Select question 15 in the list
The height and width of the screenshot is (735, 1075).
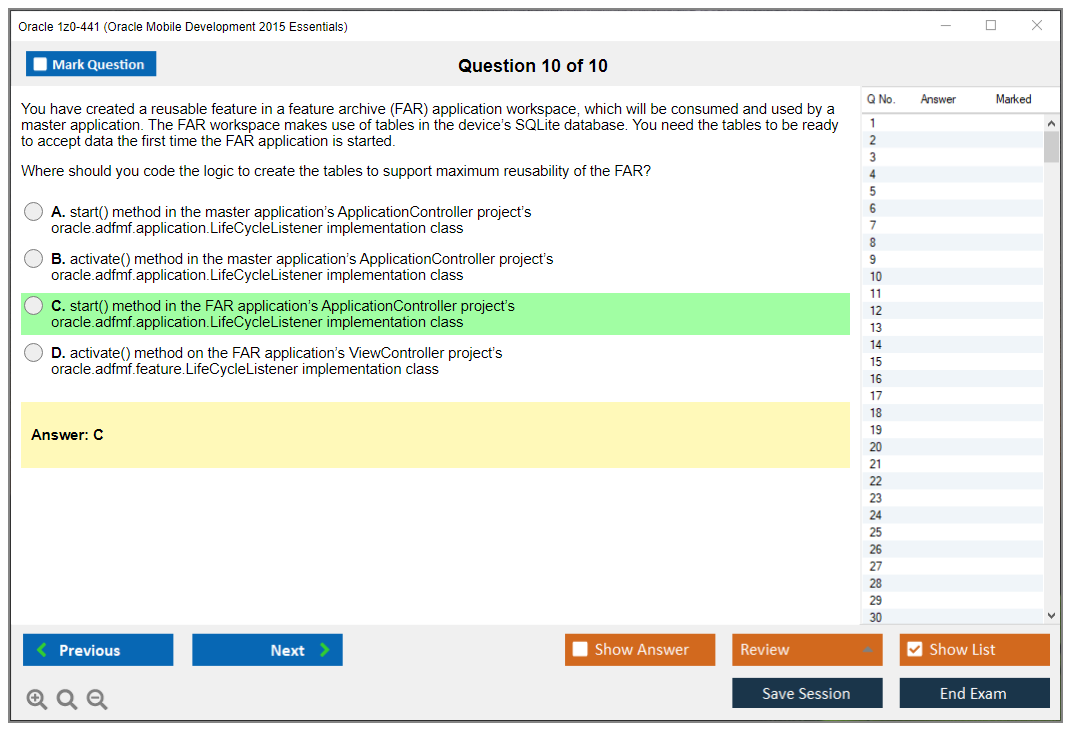[x=952, y=362]
